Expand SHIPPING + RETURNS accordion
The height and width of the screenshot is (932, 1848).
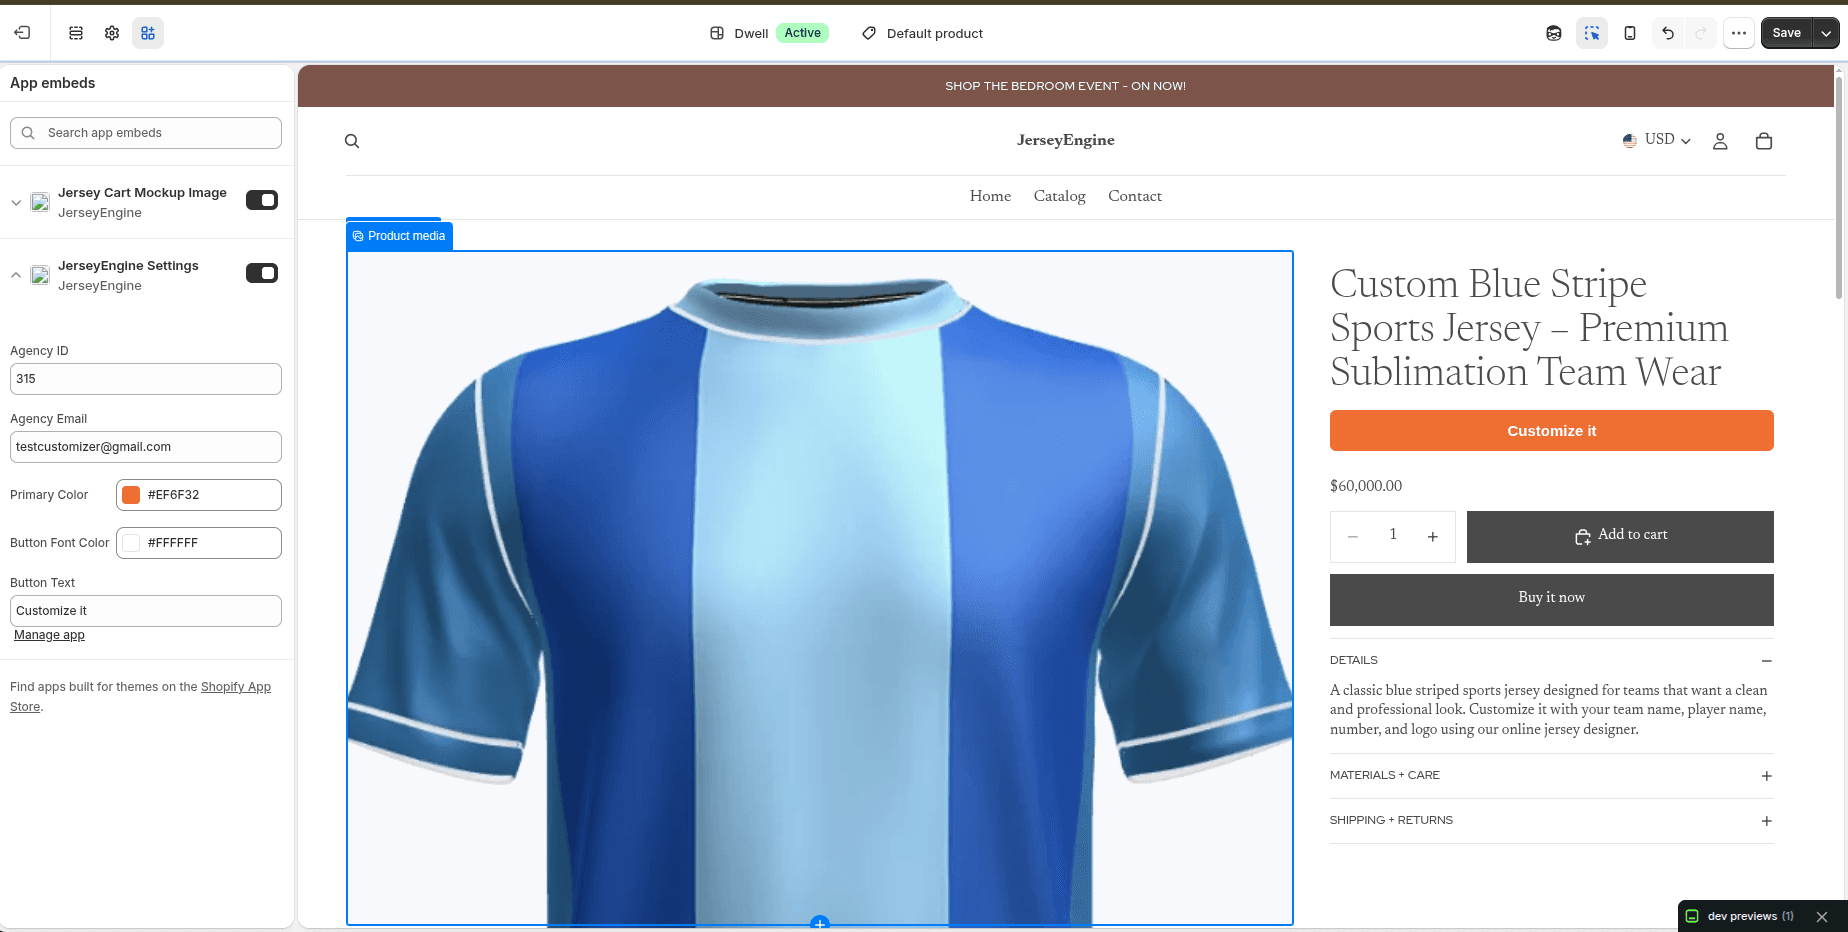pos(1552,820)
